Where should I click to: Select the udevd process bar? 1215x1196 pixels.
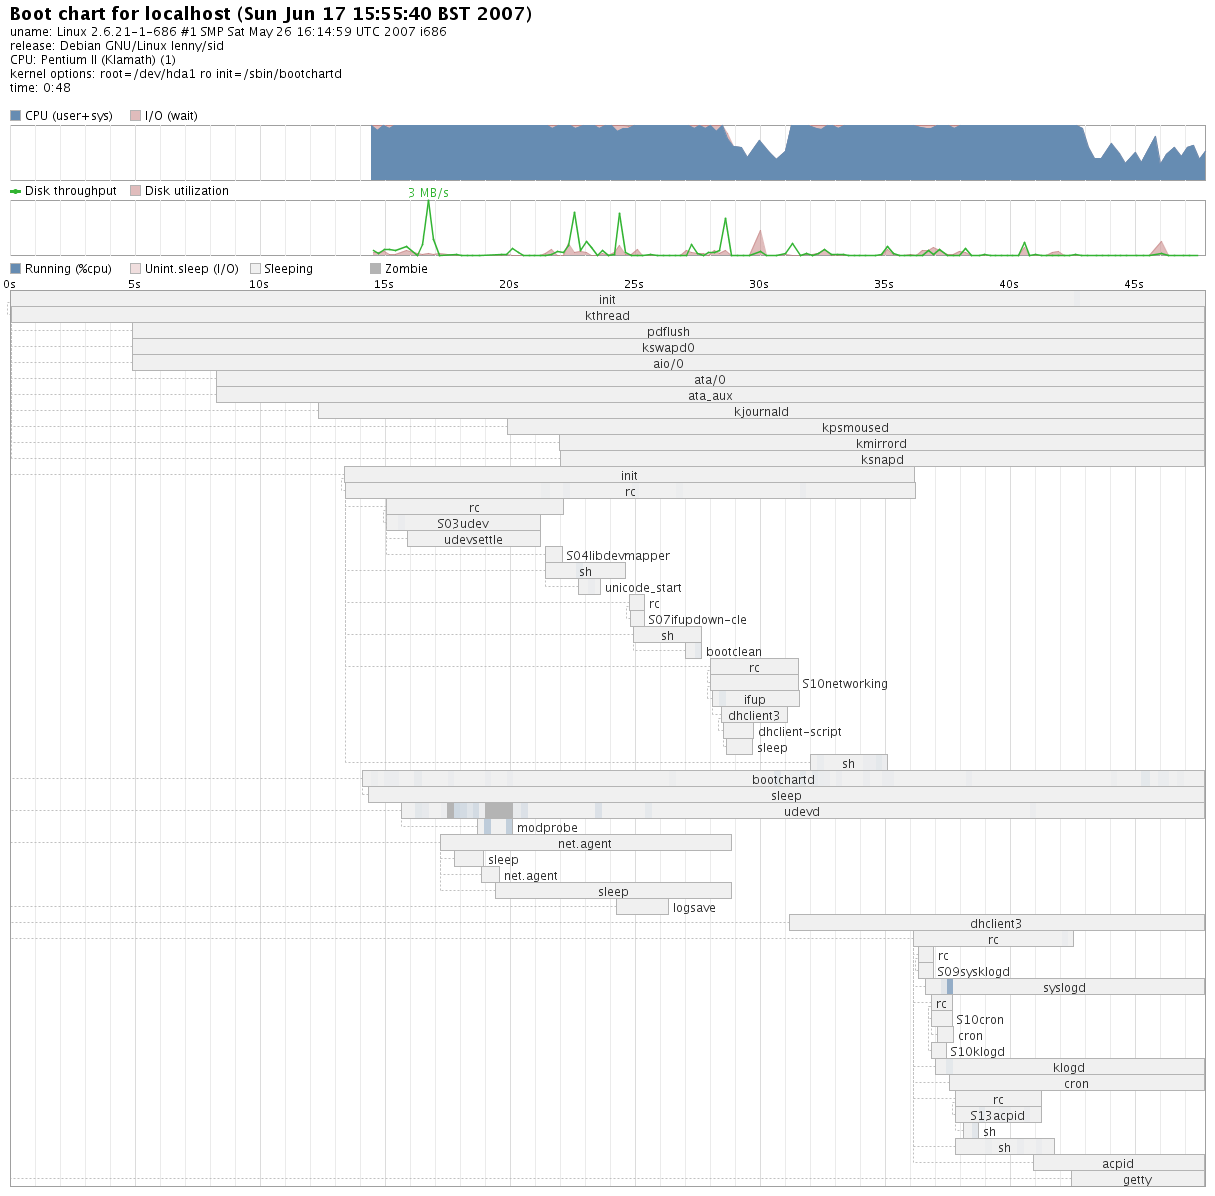(802, 812)
